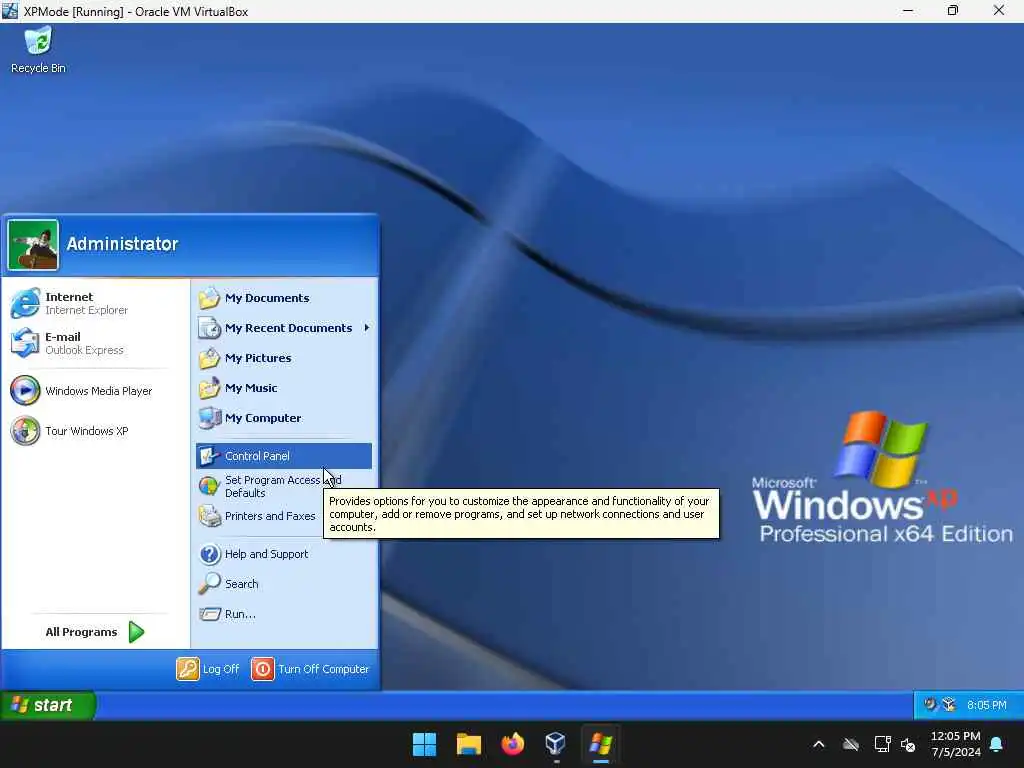Open the Recycle Bin desktop icon
The width and height of the screenshot is (1024, 768).
(x=38, y=50)
